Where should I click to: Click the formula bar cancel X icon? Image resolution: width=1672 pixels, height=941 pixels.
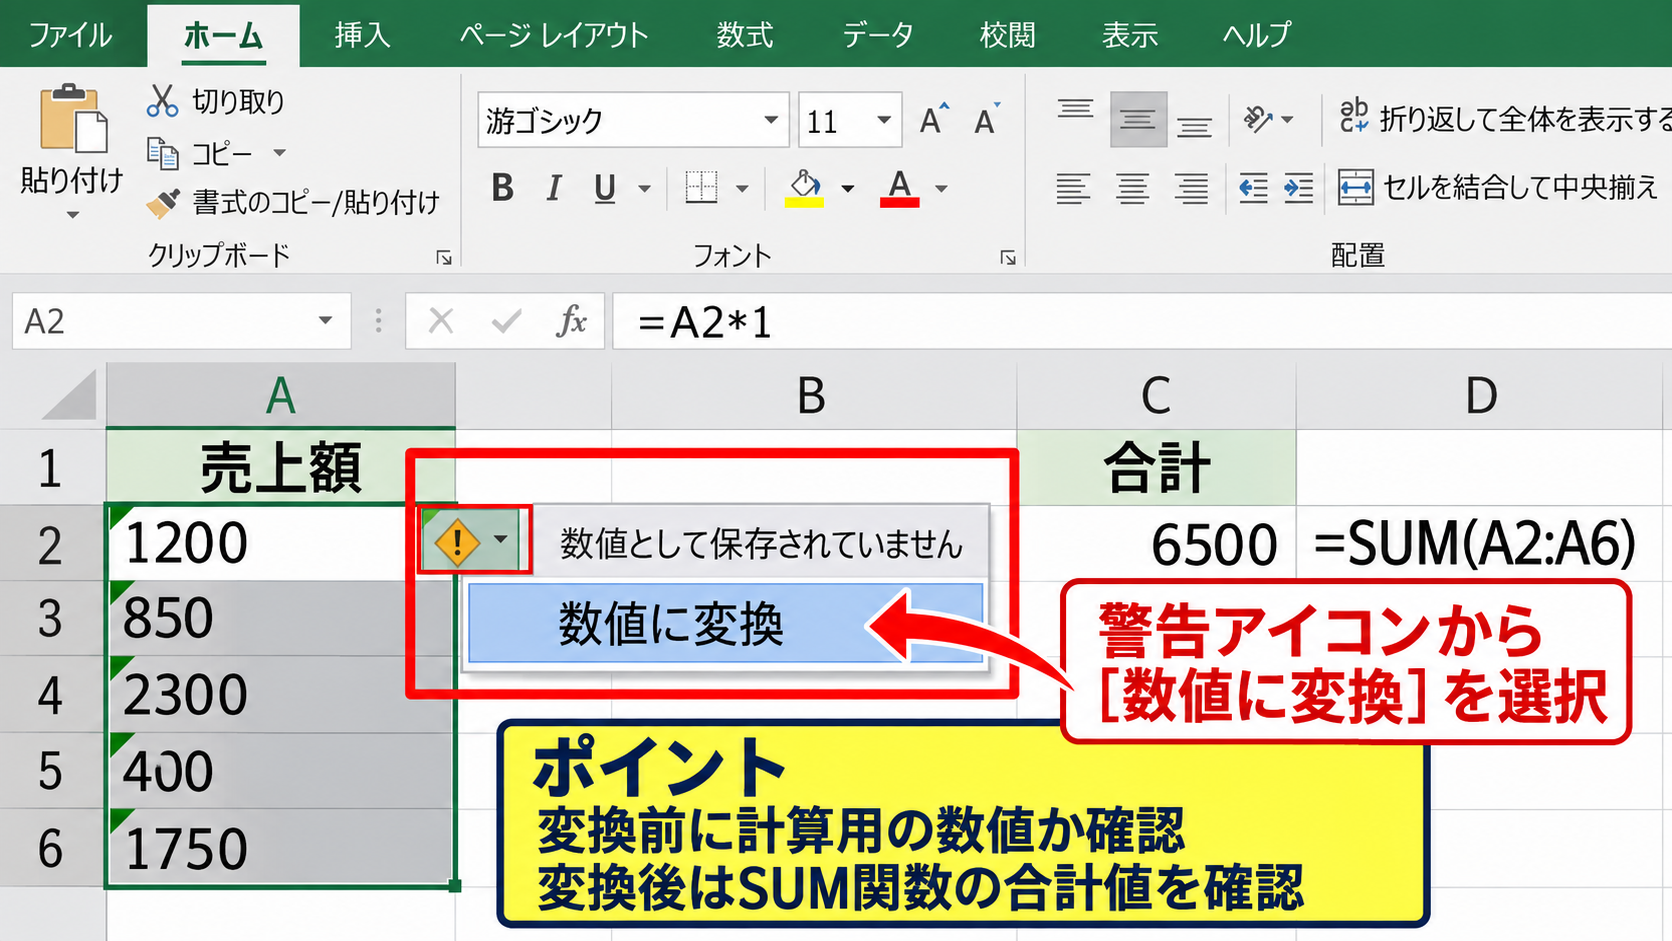[x=441, y=321]
